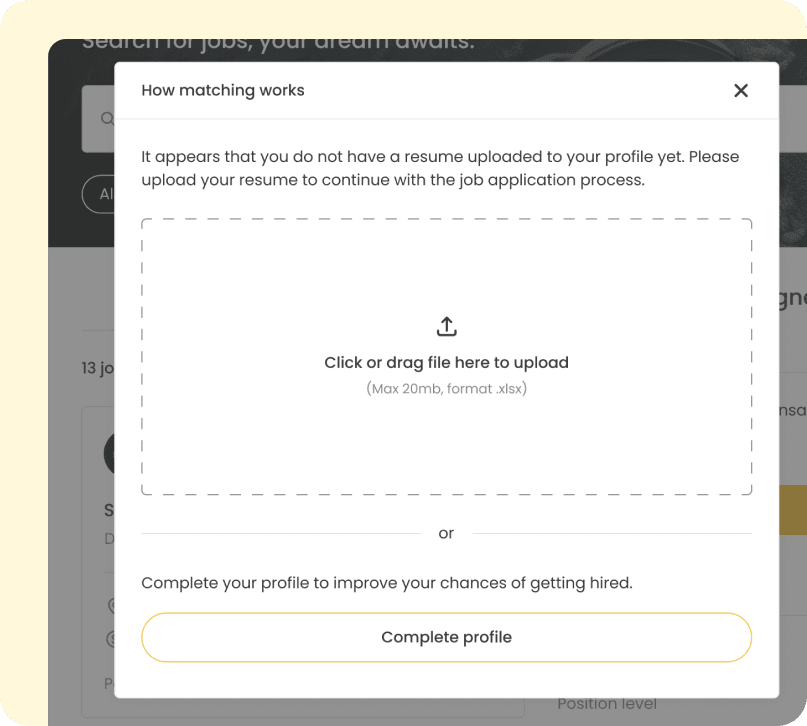Click the resume-not-uploaded notice text
The height and width of the screenshot is (726, 807).
coord(440,169)
